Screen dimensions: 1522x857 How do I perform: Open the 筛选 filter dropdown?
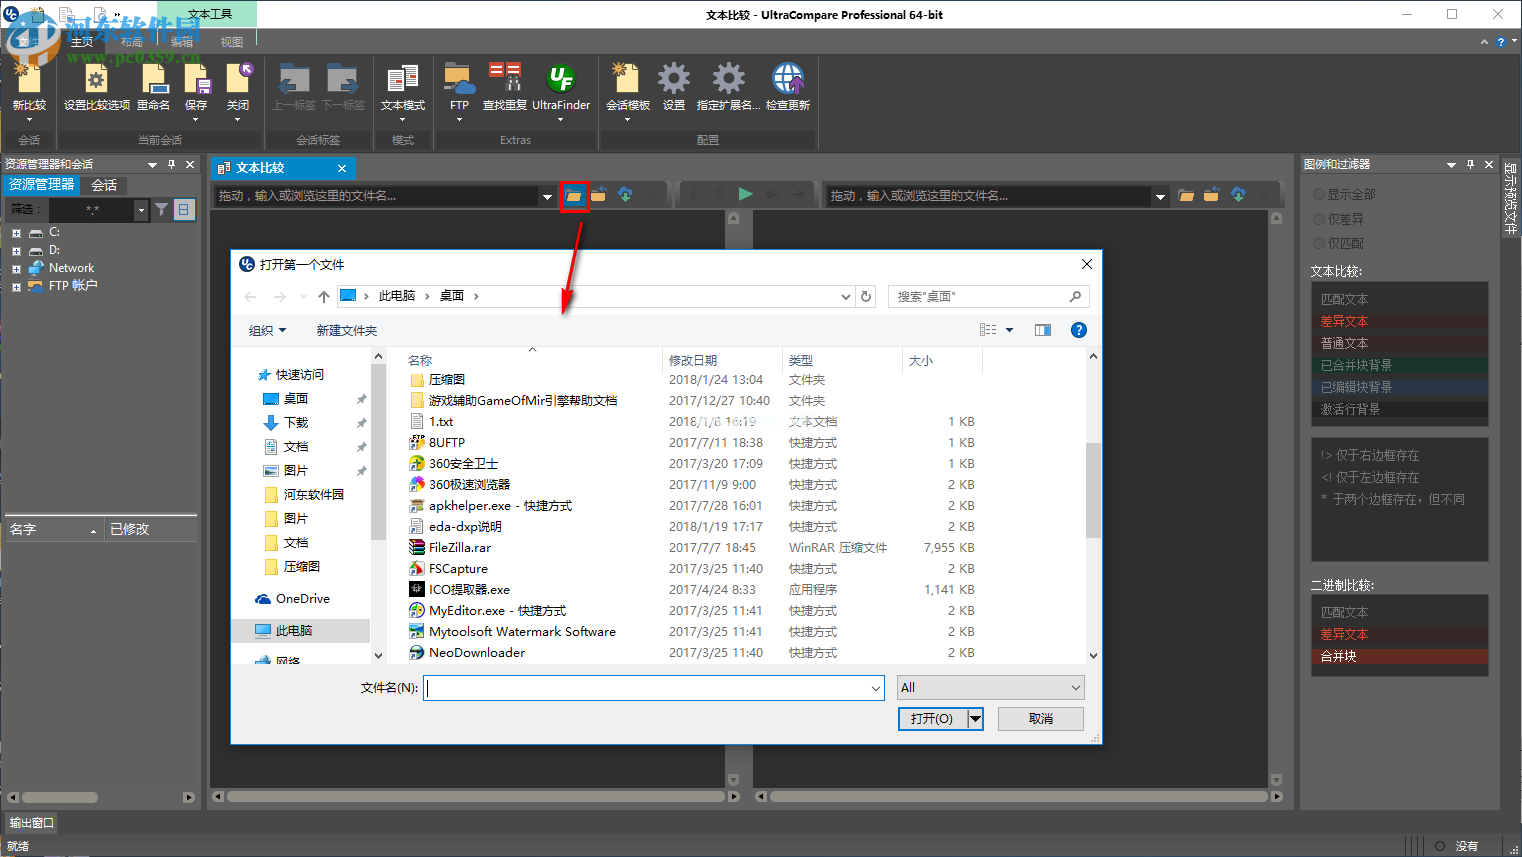(141, 210)
